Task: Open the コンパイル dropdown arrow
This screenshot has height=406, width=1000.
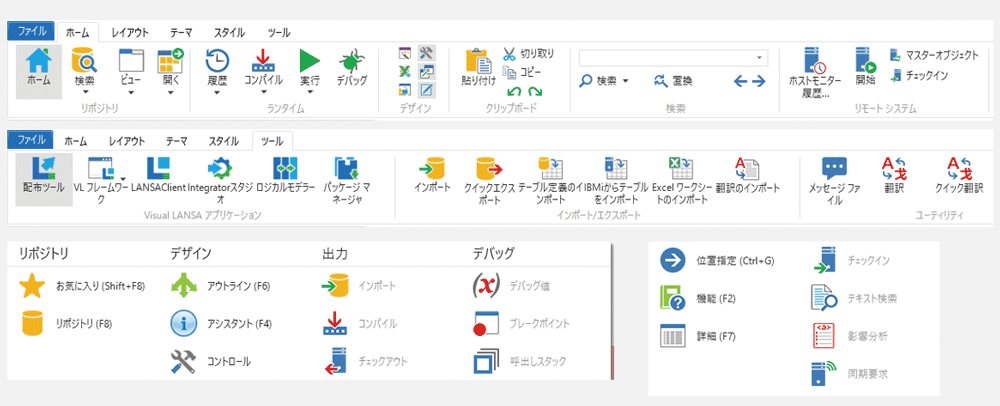Action: [x=263, y=93]
